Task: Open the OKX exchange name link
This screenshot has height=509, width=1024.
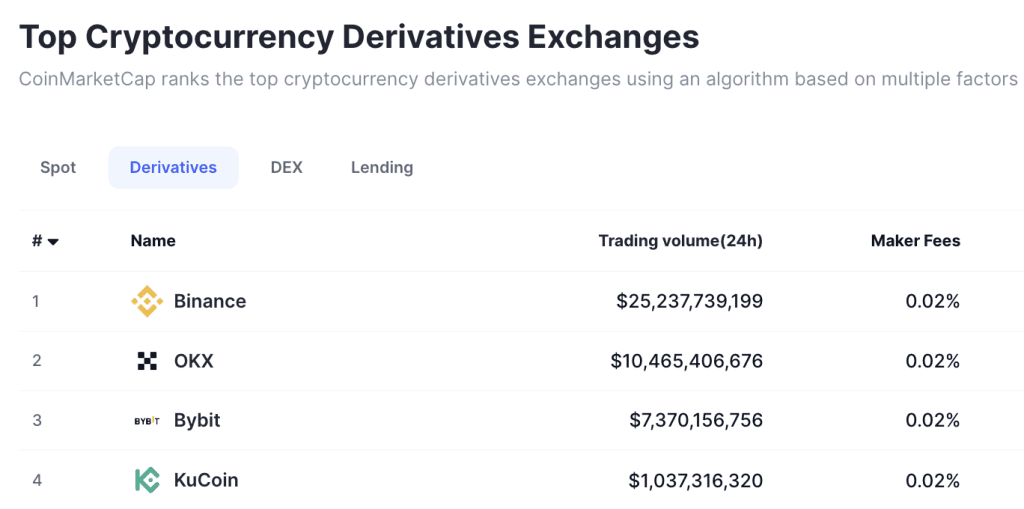Action: tap(193, 361)
